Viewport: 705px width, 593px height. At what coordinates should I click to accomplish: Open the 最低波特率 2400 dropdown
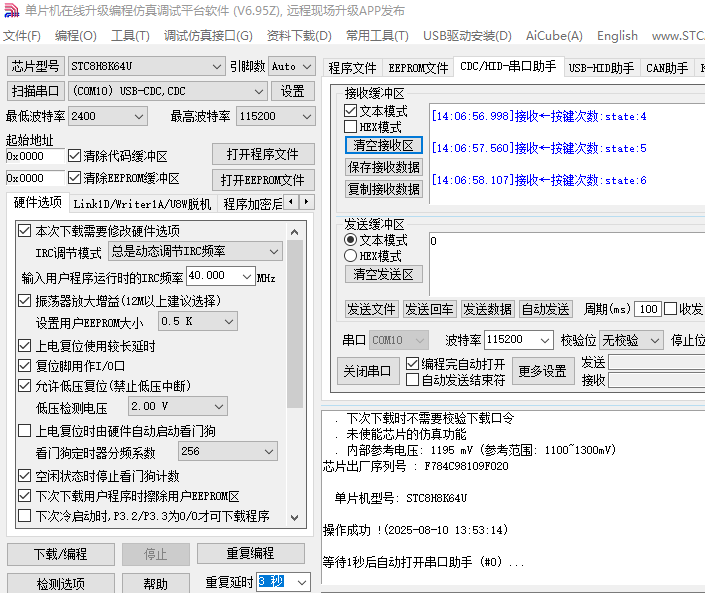click(108, 116)
